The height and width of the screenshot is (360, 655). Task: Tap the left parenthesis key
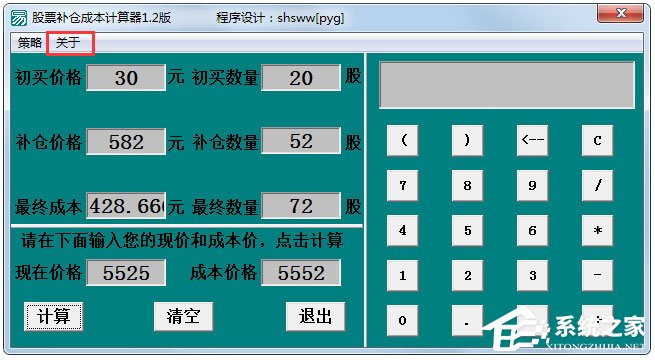pos(403,140)
